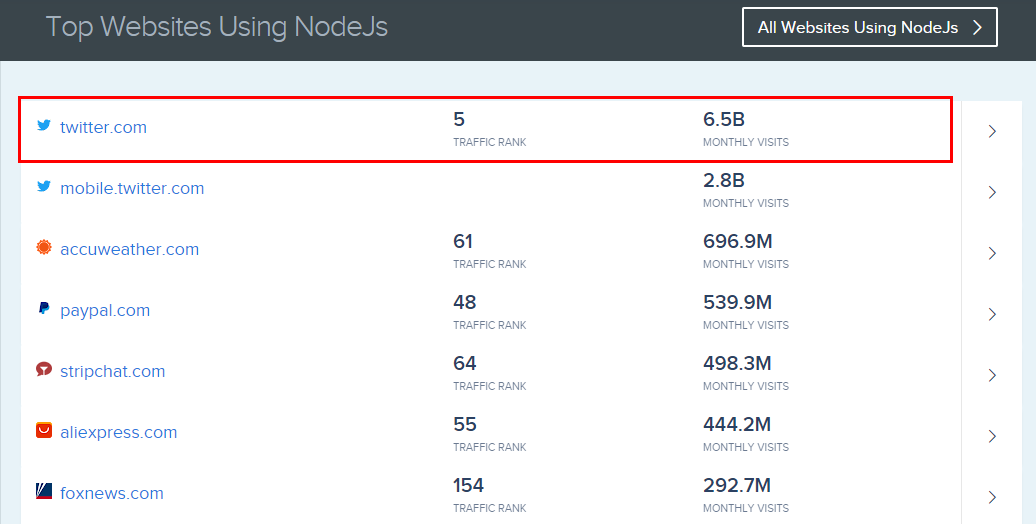Open the aliexpress.com link

click(x=118, y=432)
